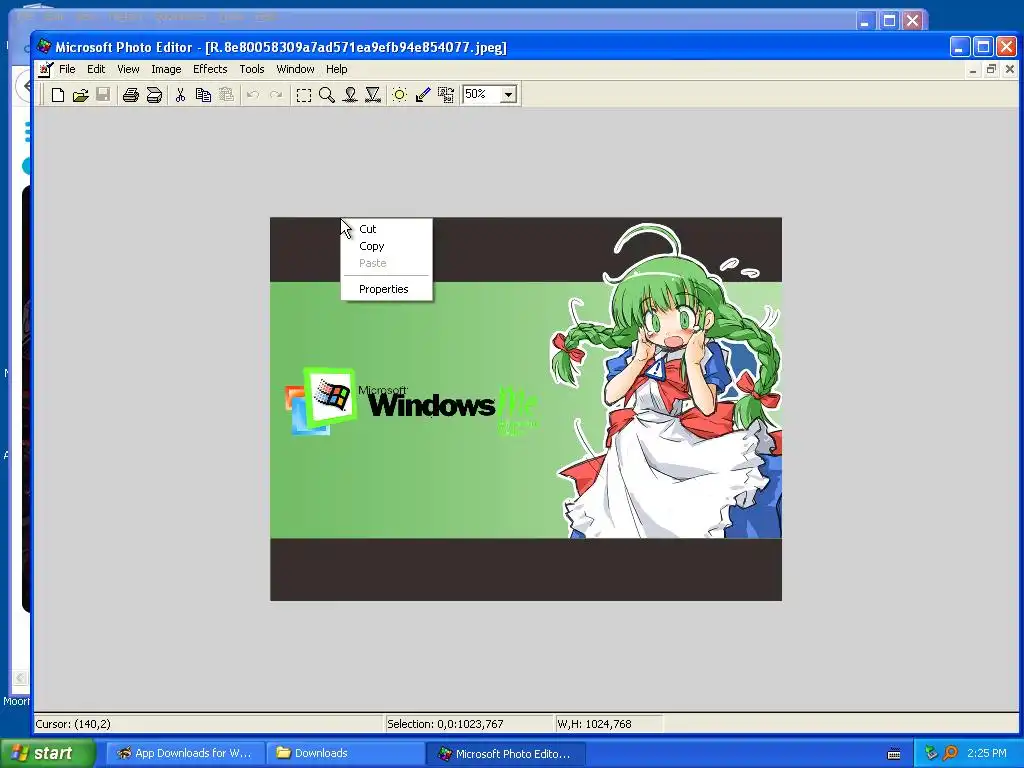The image size is (1024, 768).
Task: Open the Tools menu
Action: point(251,69)
